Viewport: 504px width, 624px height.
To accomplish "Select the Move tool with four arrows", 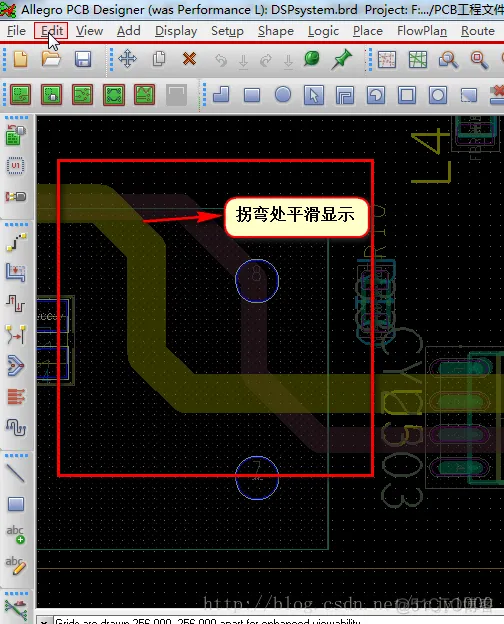I will [x=127, y=59].
